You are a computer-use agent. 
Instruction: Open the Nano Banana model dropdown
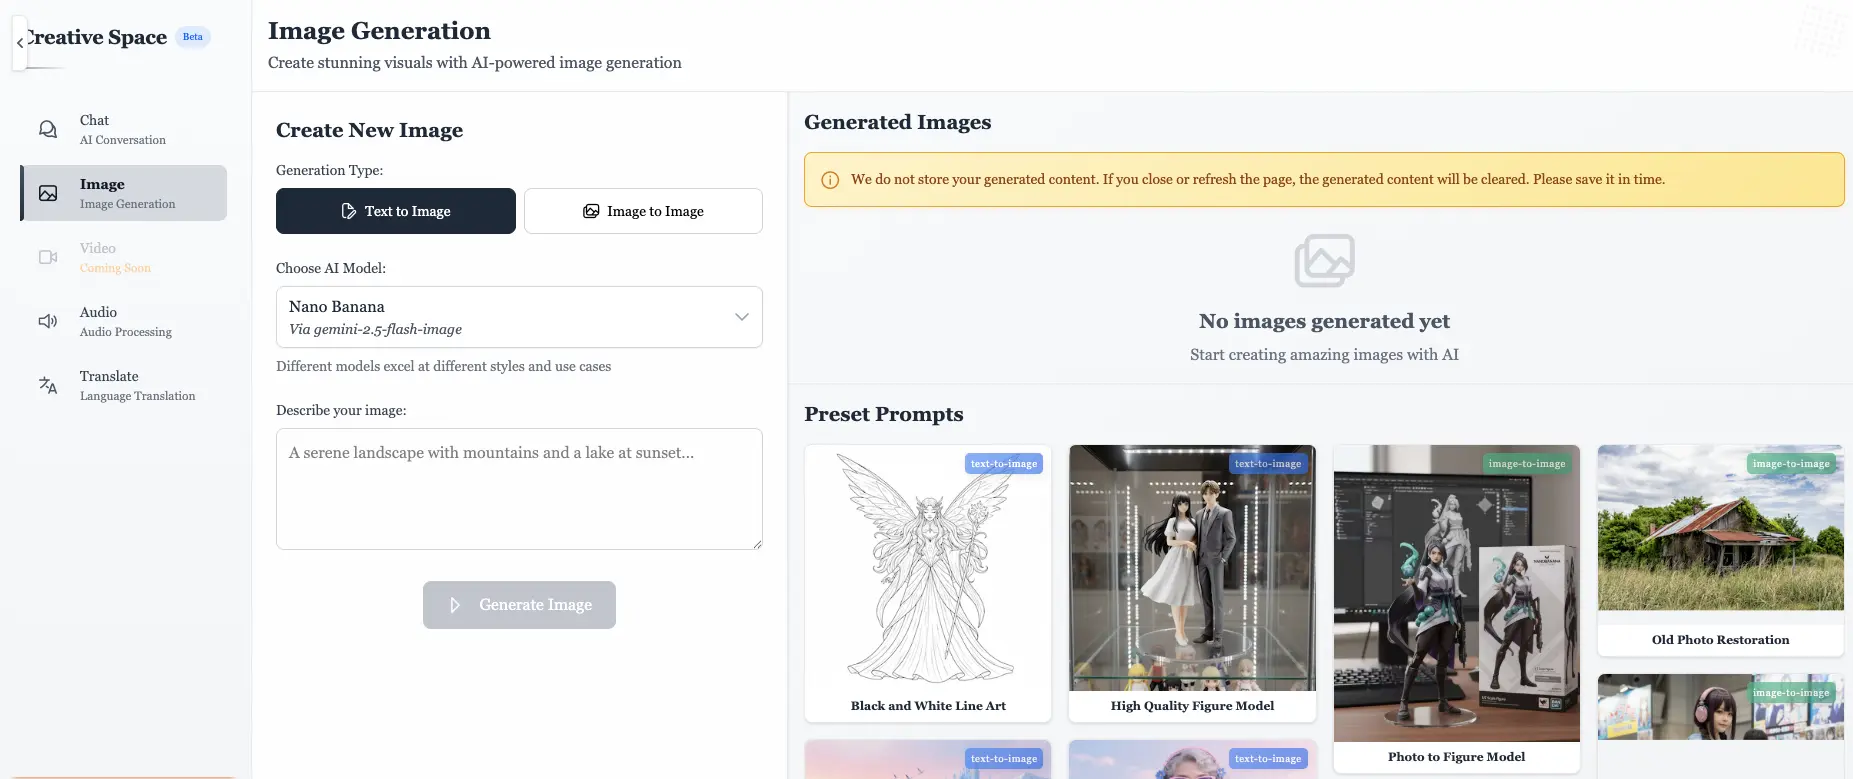[519, 317]
